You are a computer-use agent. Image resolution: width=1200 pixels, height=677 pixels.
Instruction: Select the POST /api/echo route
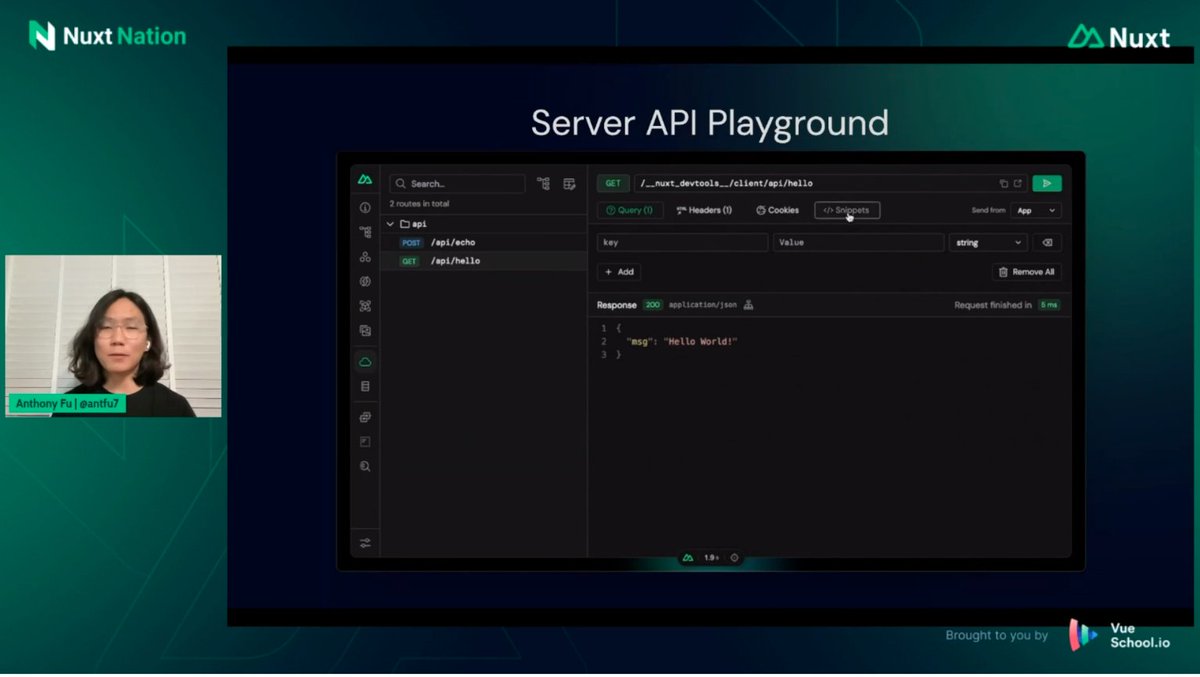coord(483,242)
